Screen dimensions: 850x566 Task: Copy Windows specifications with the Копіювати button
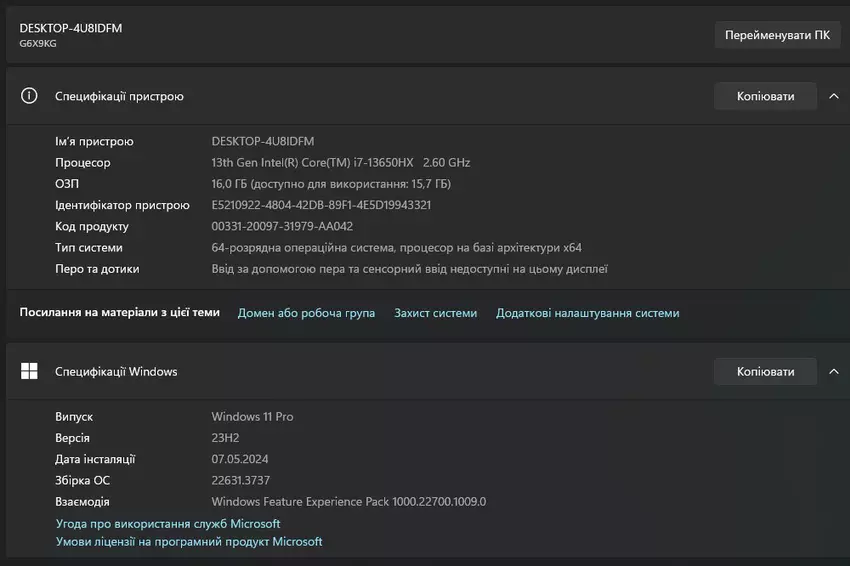[x=765, y=371]
